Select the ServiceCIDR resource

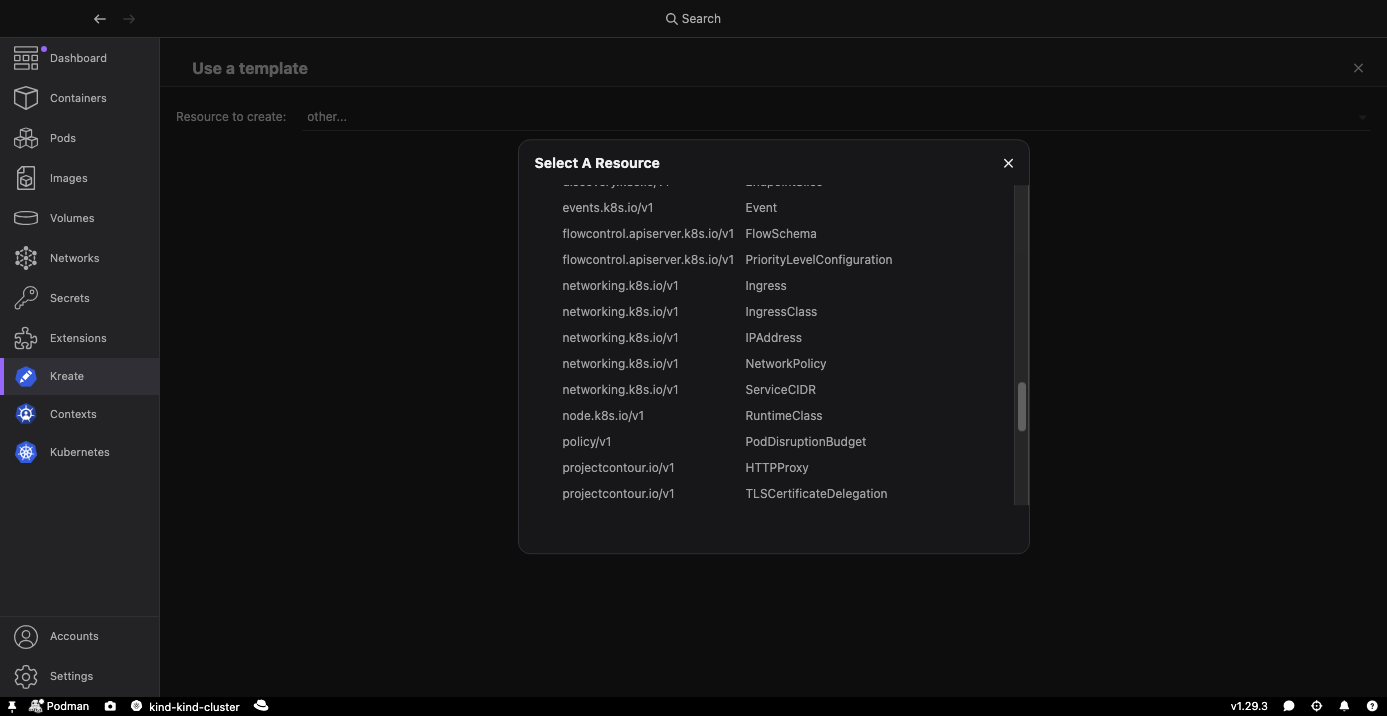tap(781, 390)
